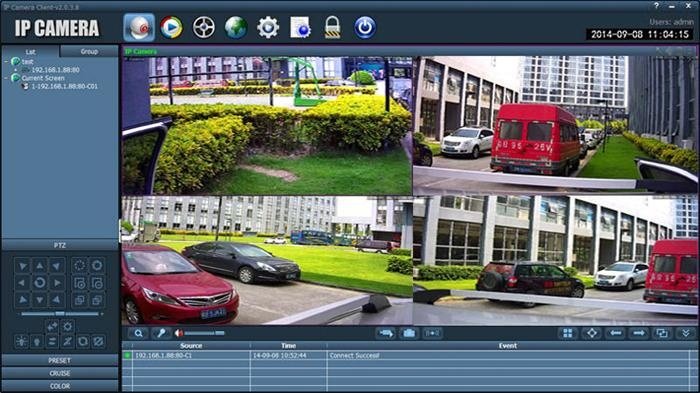
Task: Click the full-screen crosshair icon
Action: 592,333
